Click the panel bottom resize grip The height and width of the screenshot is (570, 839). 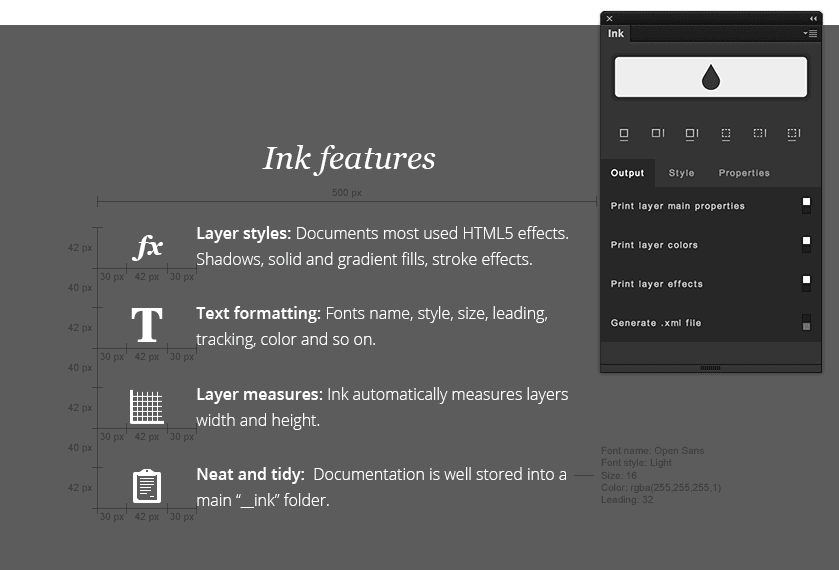pyautogui.click(x=711, y=368)
